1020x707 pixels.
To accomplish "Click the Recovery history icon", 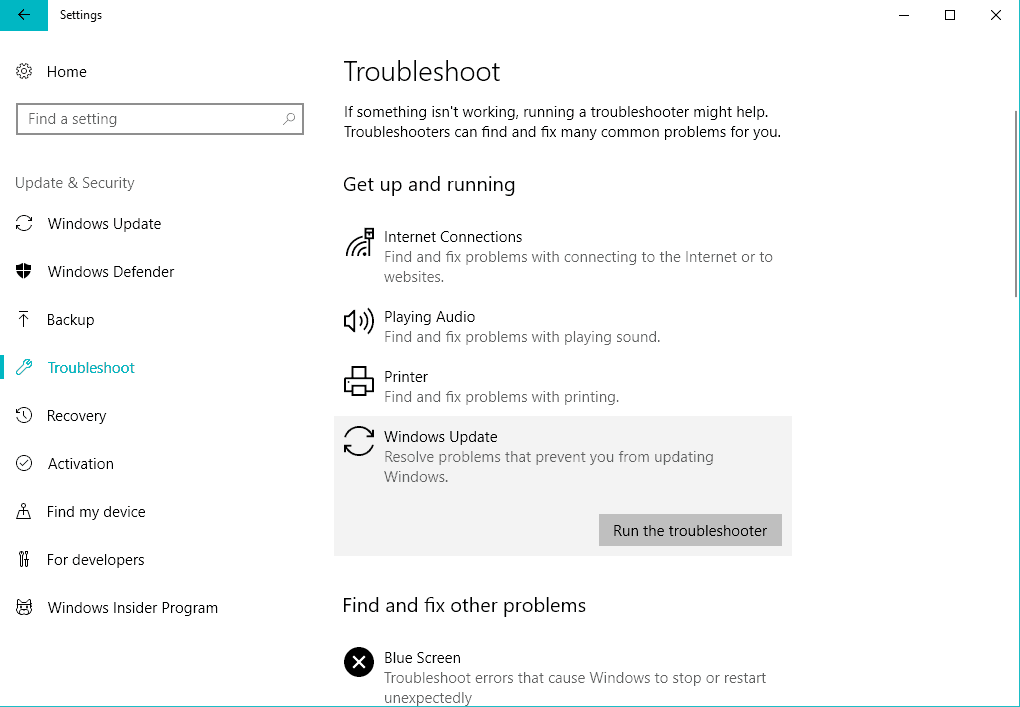I will 24,416.
